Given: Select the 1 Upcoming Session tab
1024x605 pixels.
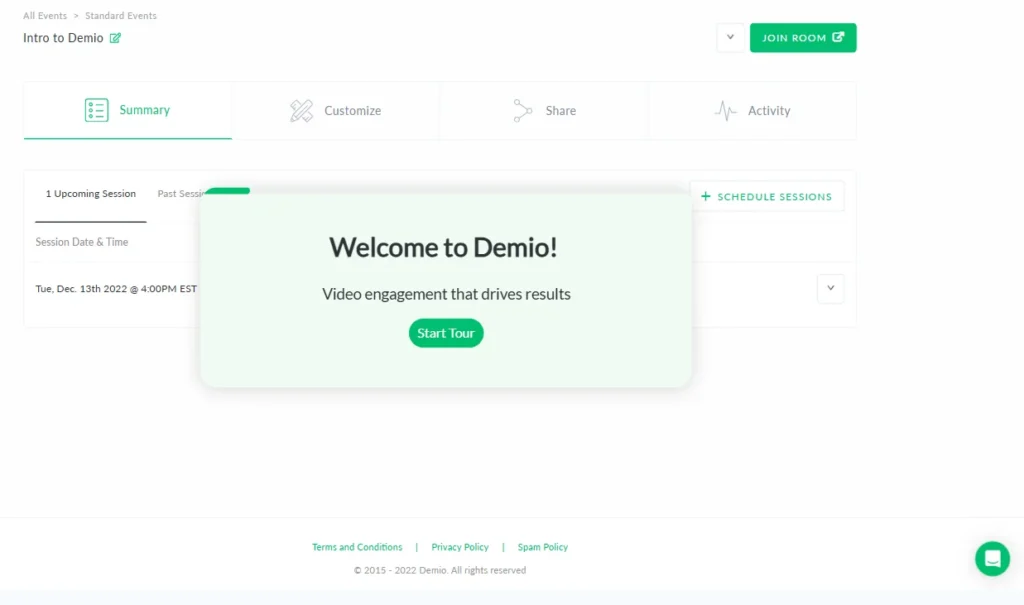Looking at the screenshot, I should tap(91, 194).
